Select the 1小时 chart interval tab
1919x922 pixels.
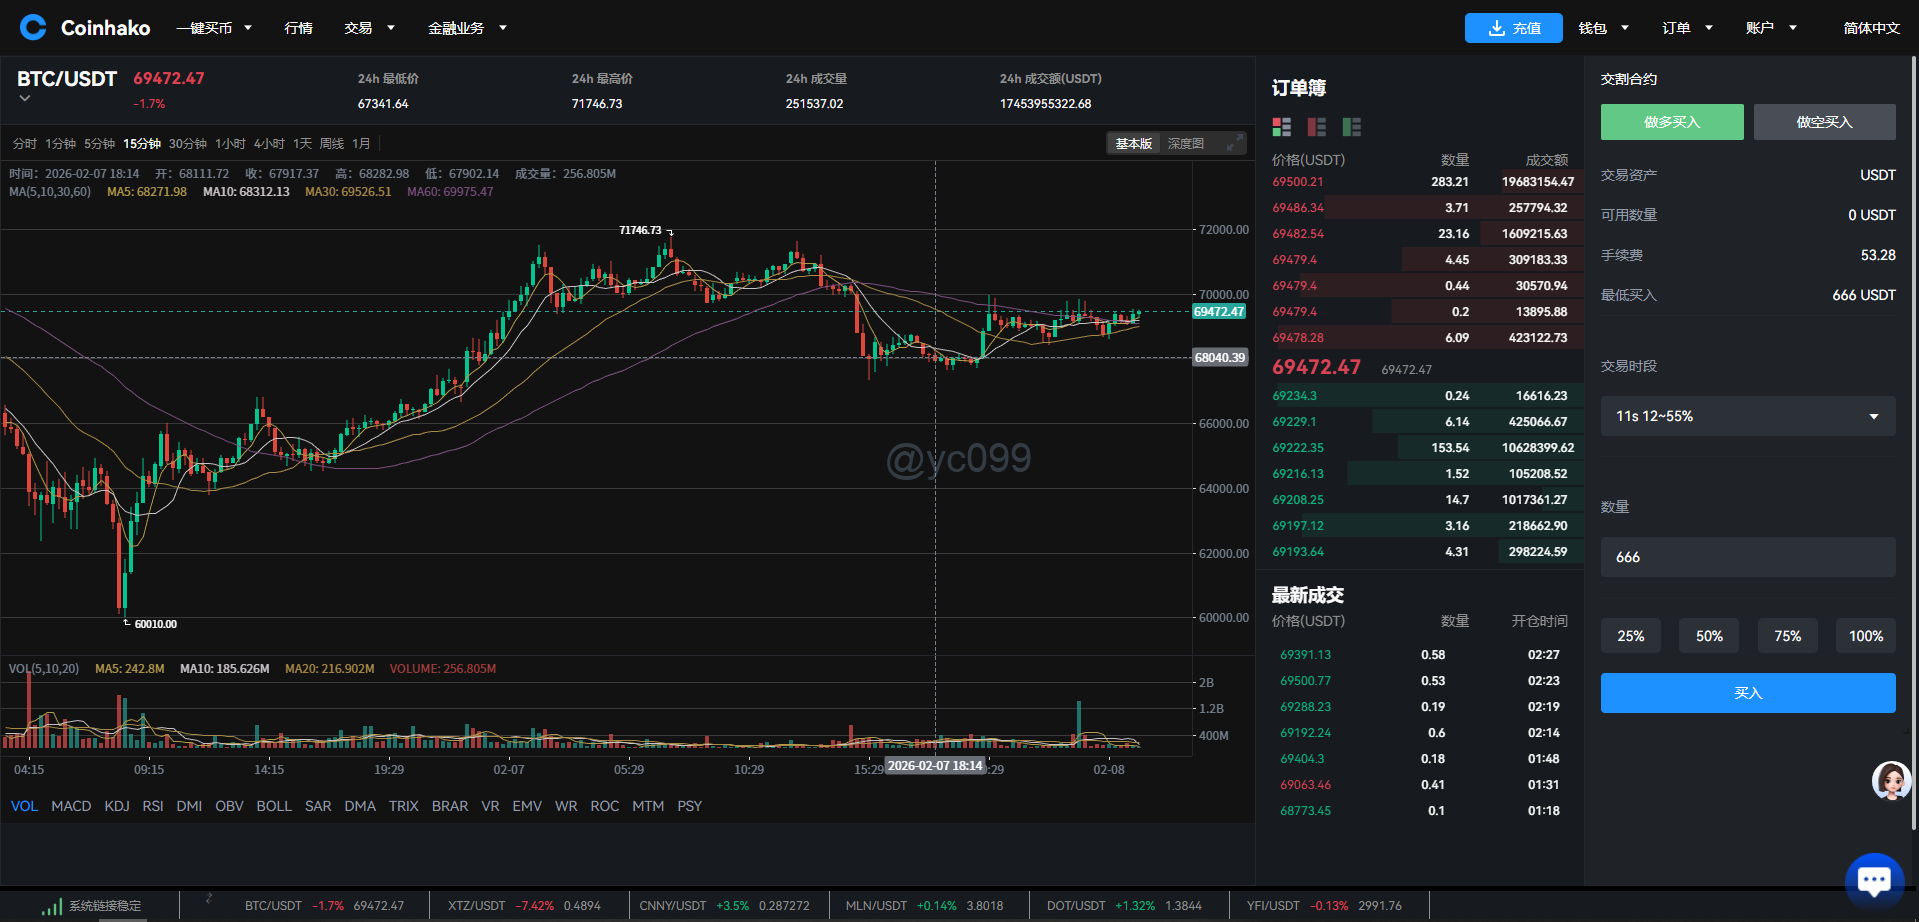230,144
